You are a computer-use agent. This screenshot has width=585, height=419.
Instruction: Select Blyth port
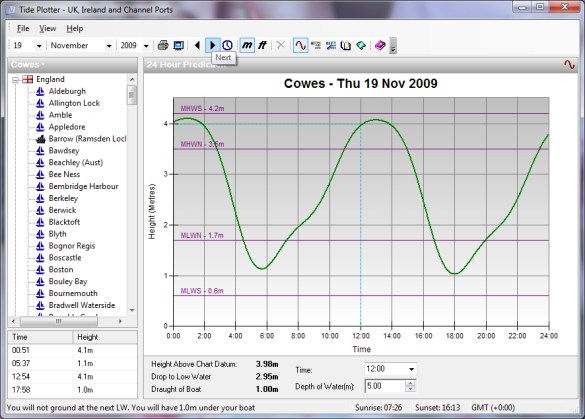(57, 234)
